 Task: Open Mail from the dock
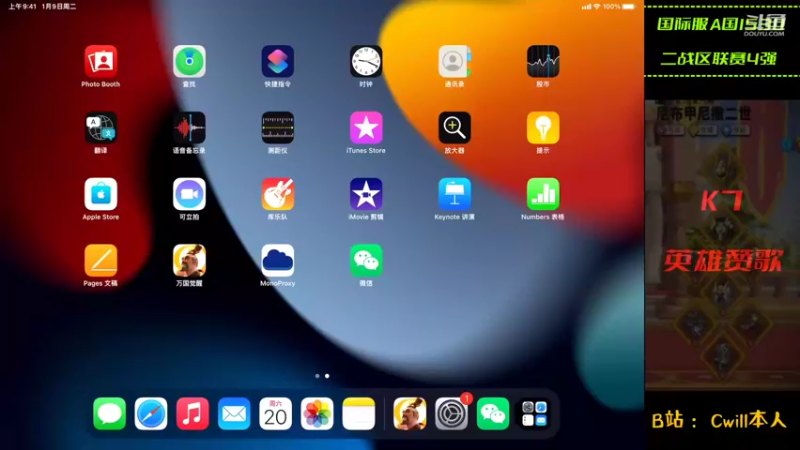coord(234,414)
